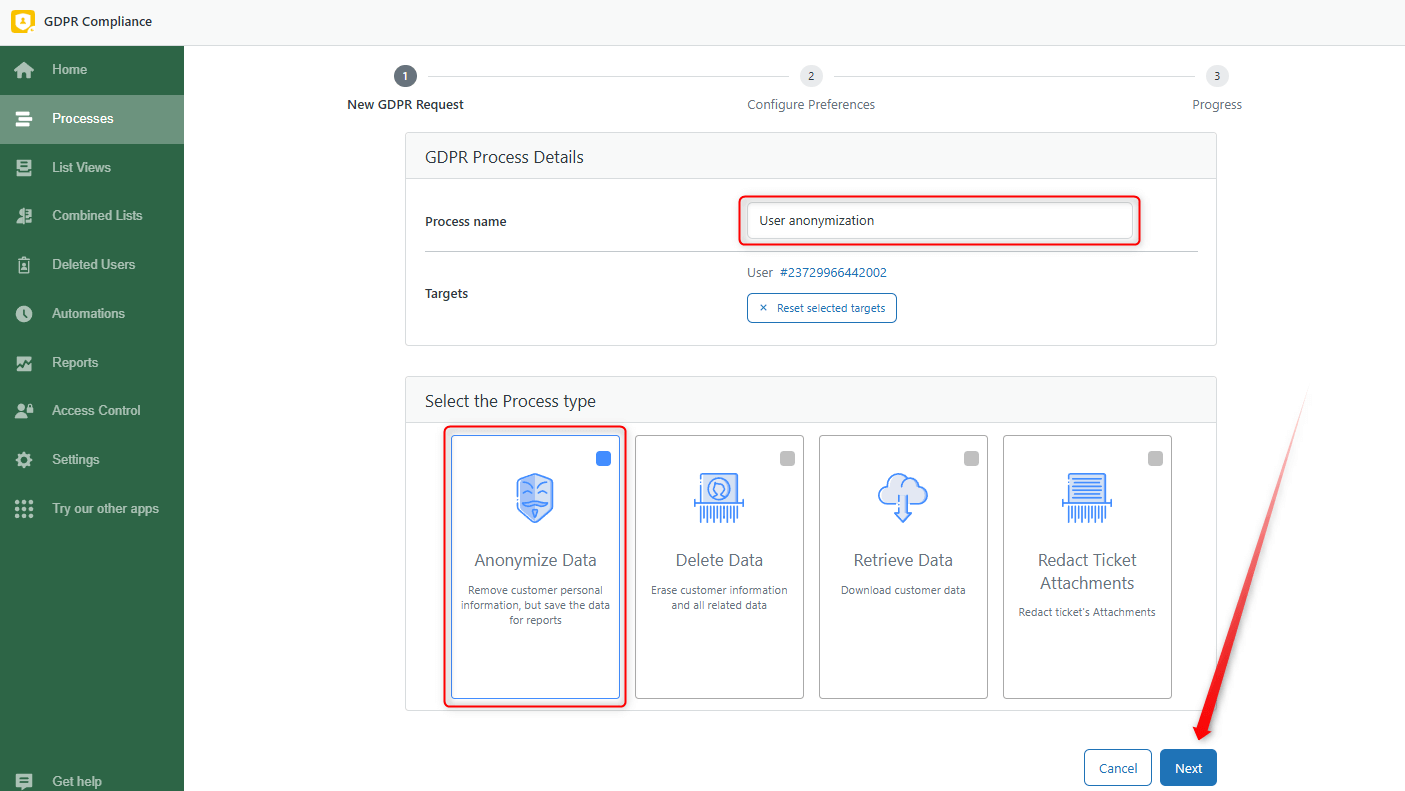Click the 'Select the Process type' heading
Image resolution: width=1405 pixels, height=791 pixels.
tap(510, 401)
